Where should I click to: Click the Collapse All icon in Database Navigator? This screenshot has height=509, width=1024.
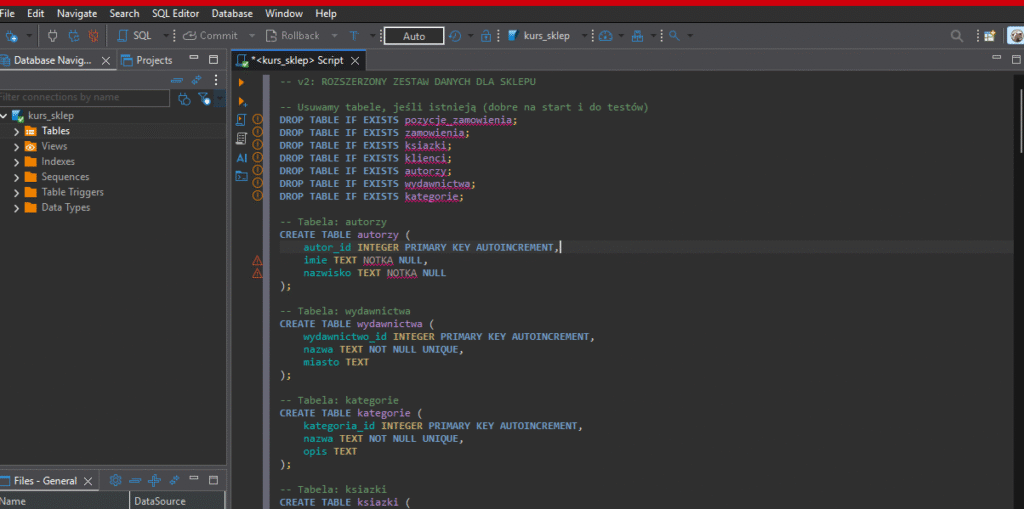(x=177, y=80)
